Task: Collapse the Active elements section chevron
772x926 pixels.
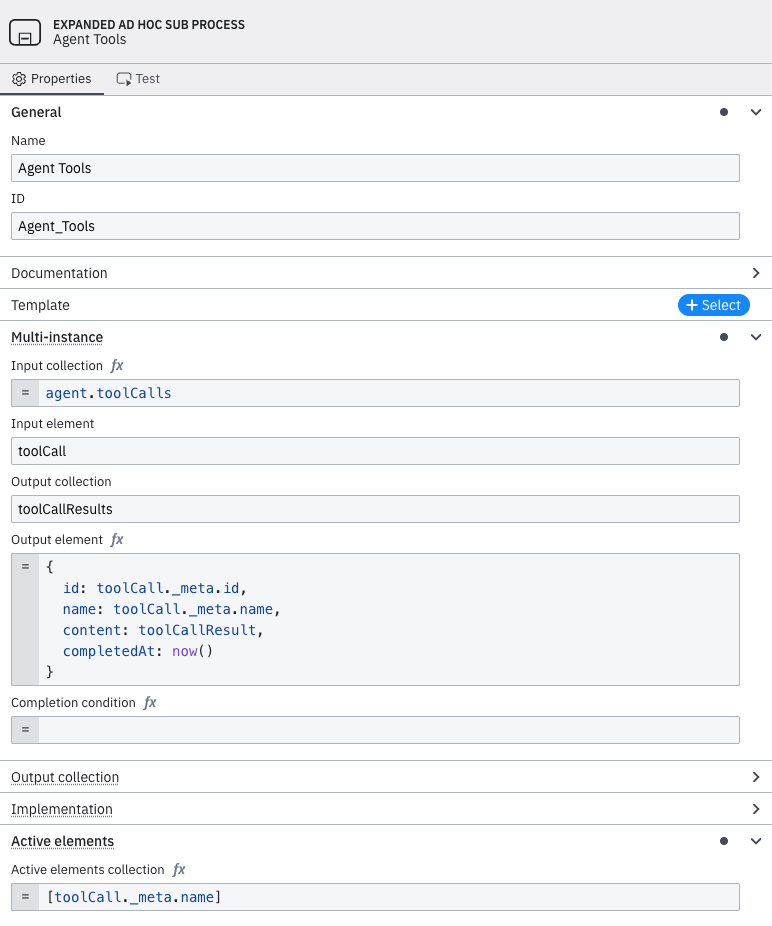Action: click(755, 841)
